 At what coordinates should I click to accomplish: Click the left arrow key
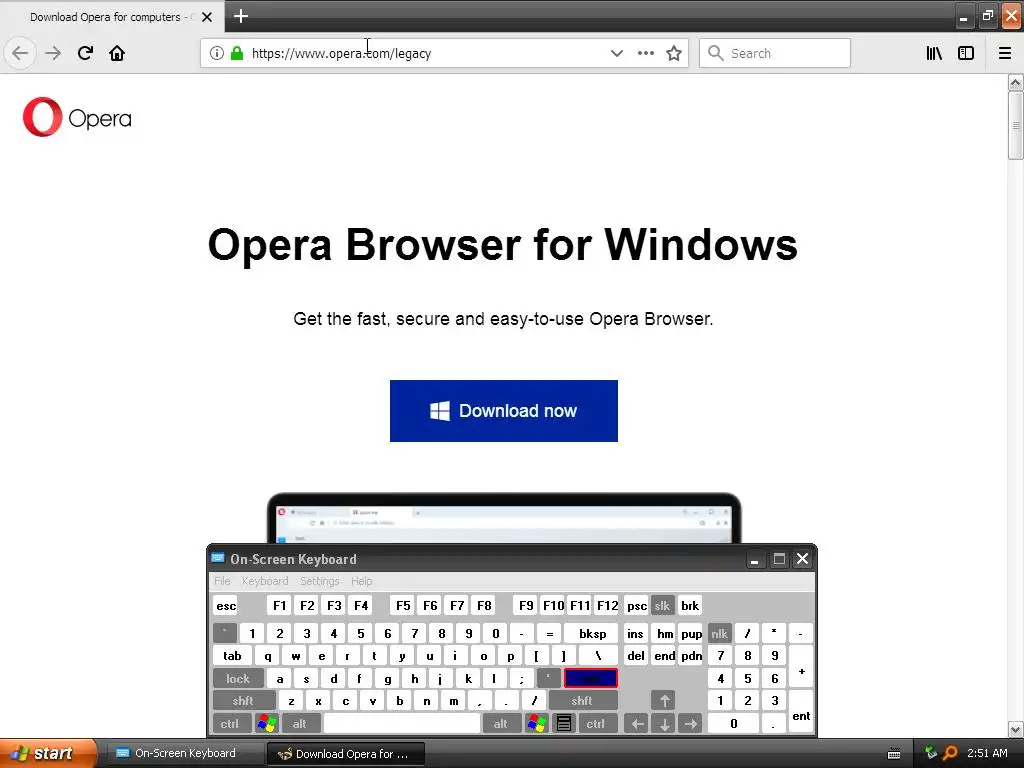click(x=637, y=724)
